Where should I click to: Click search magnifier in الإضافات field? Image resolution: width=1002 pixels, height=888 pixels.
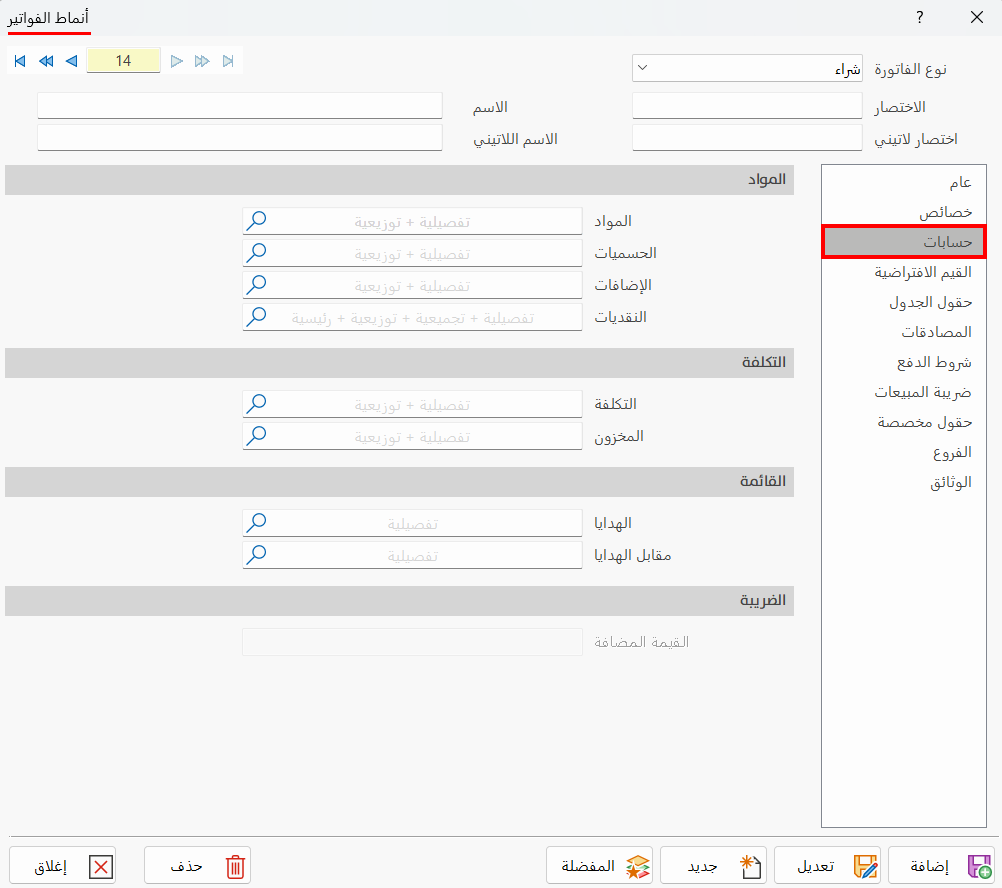point(256,284)
